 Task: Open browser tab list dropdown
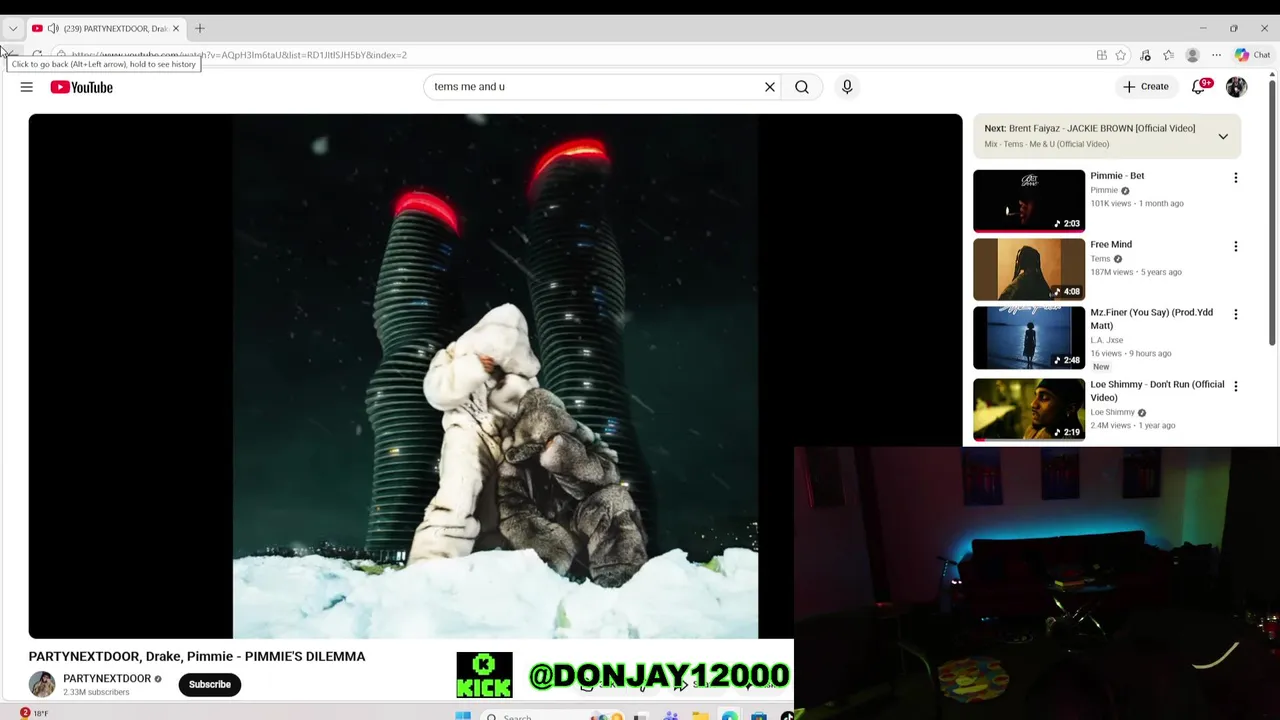click(13, 28)
